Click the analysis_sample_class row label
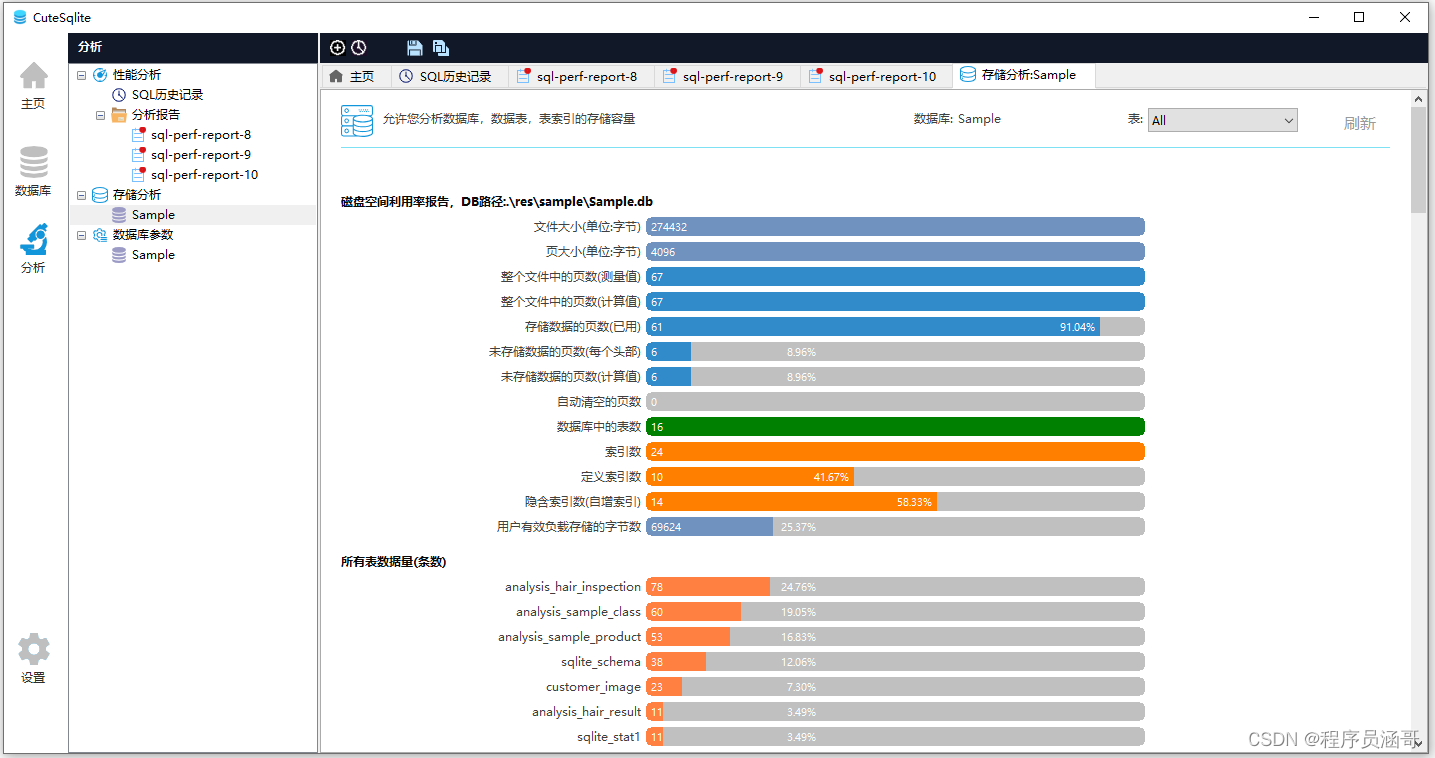Viewport: 1435px width, 758px height. (578, 612)
